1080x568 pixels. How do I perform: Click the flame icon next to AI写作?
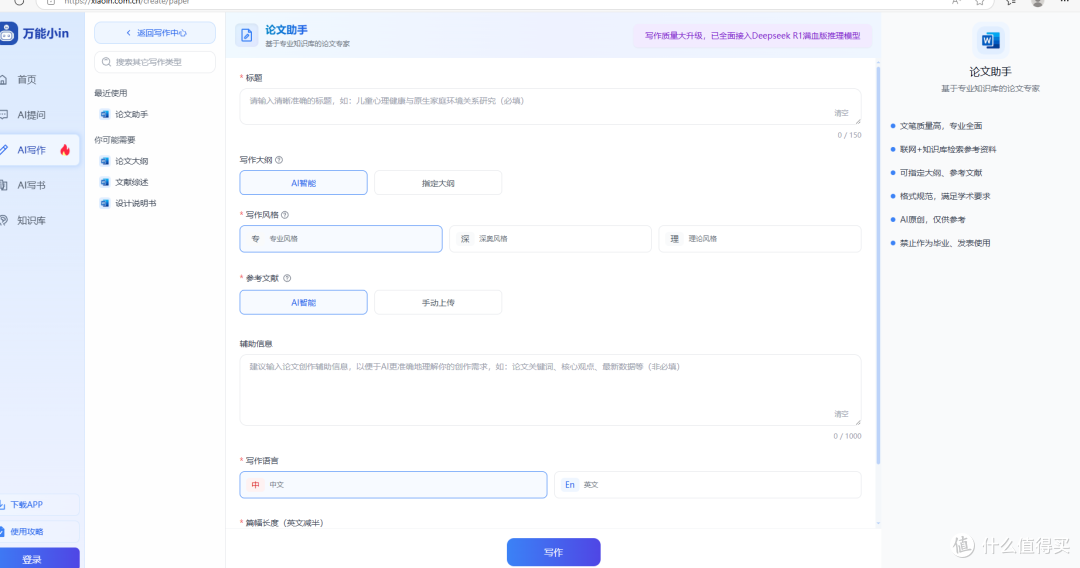(x=65, y=150)
